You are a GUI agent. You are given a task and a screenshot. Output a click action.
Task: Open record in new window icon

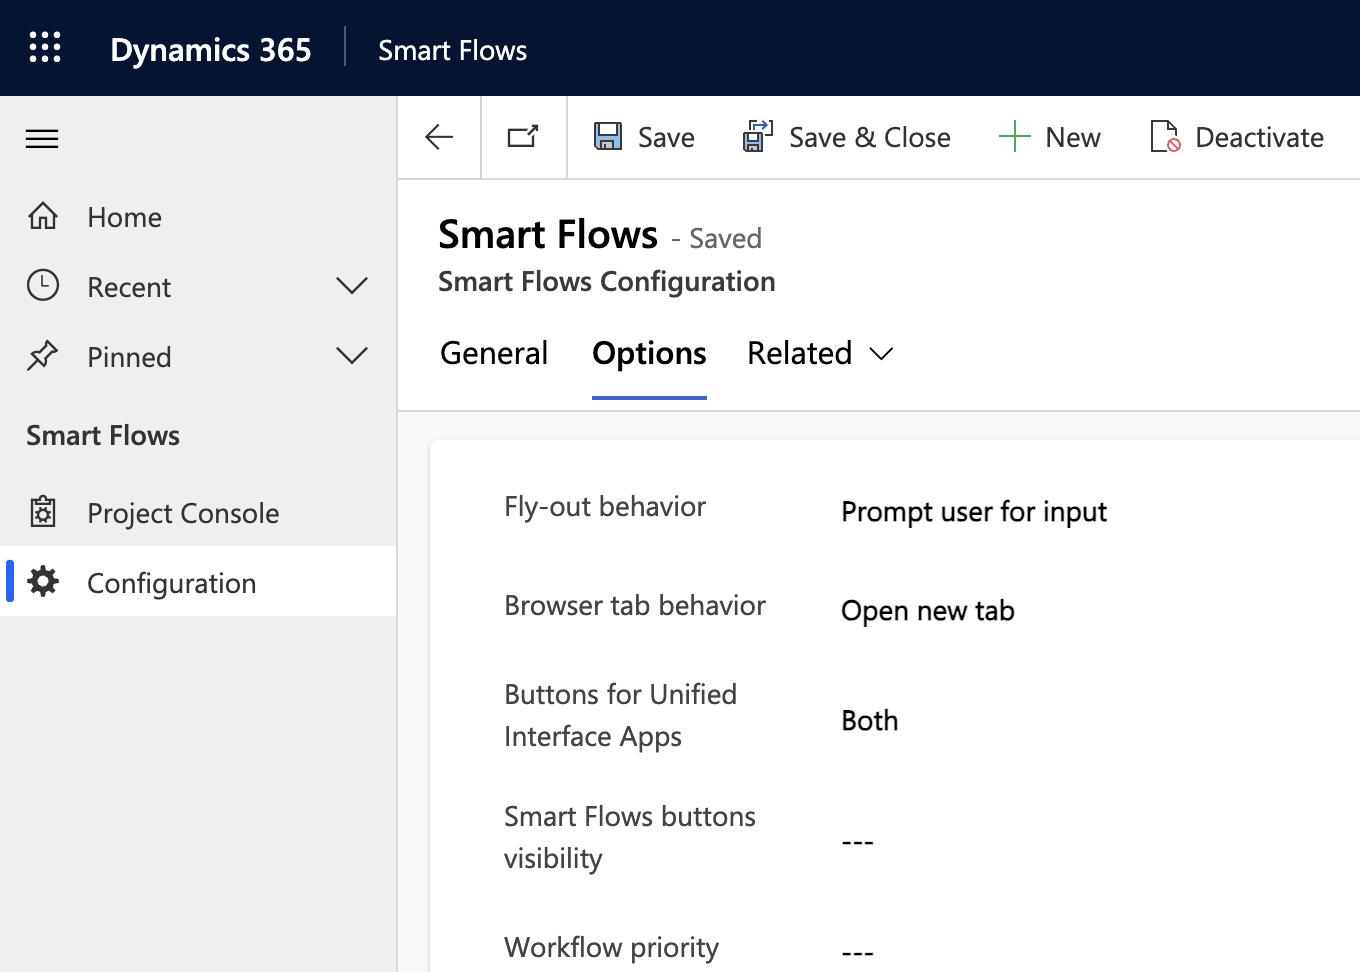click(523, 136)
